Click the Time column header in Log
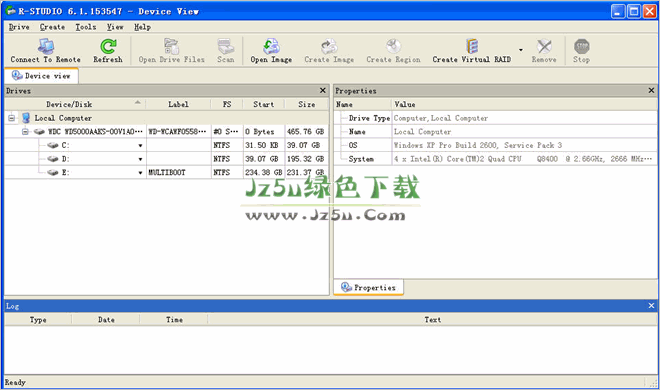This screenshot has height=390, width=660. [174, 320]
